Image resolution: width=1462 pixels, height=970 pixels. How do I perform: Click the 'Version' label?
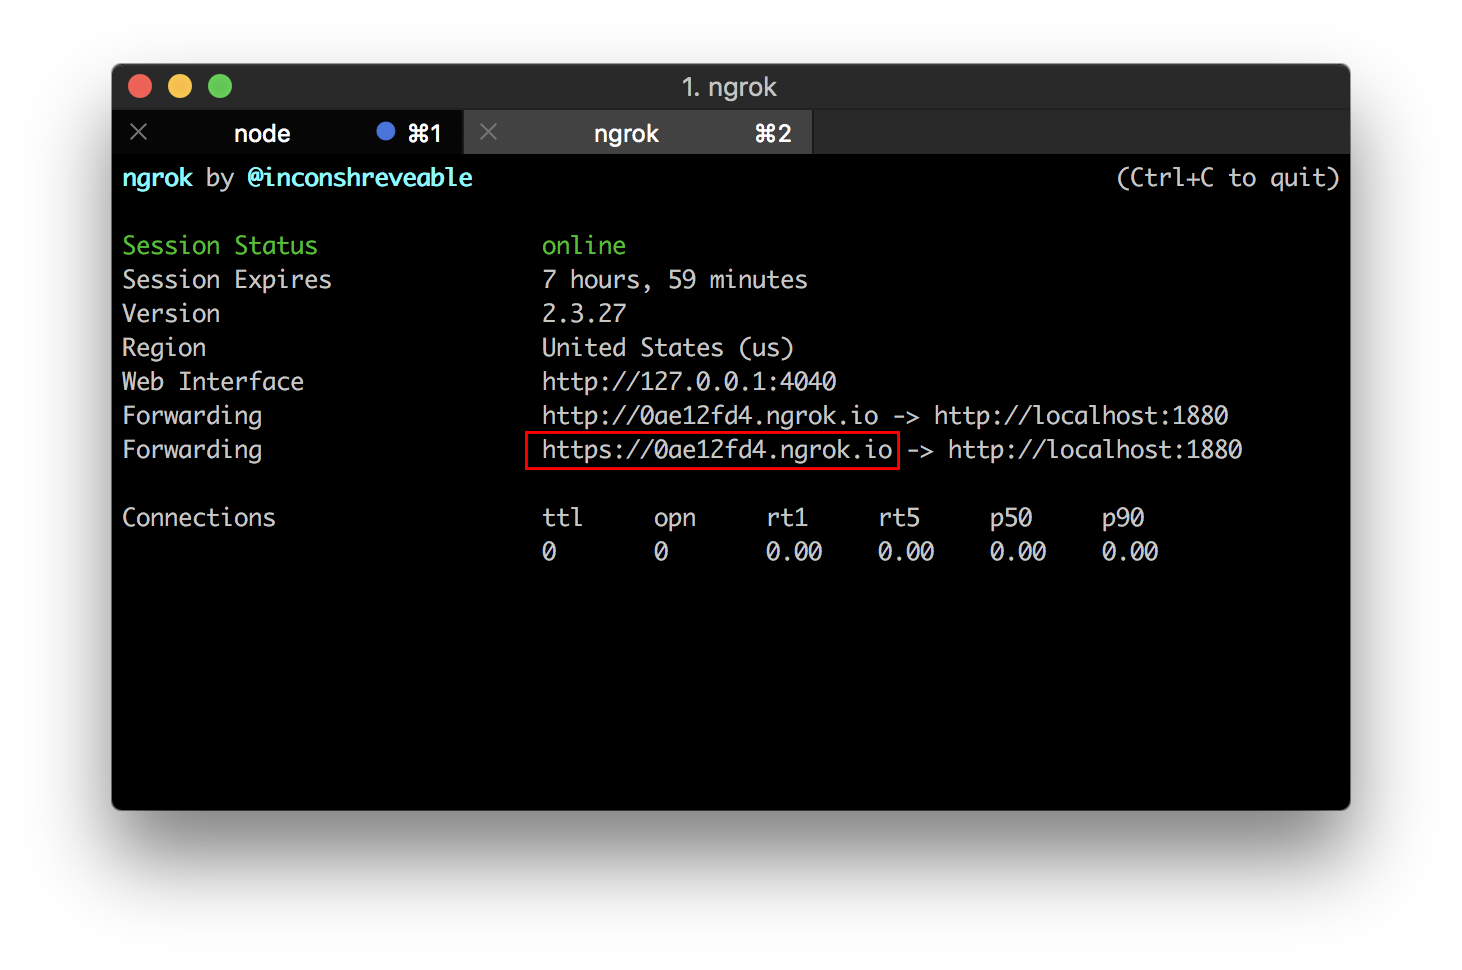(171, 314)
